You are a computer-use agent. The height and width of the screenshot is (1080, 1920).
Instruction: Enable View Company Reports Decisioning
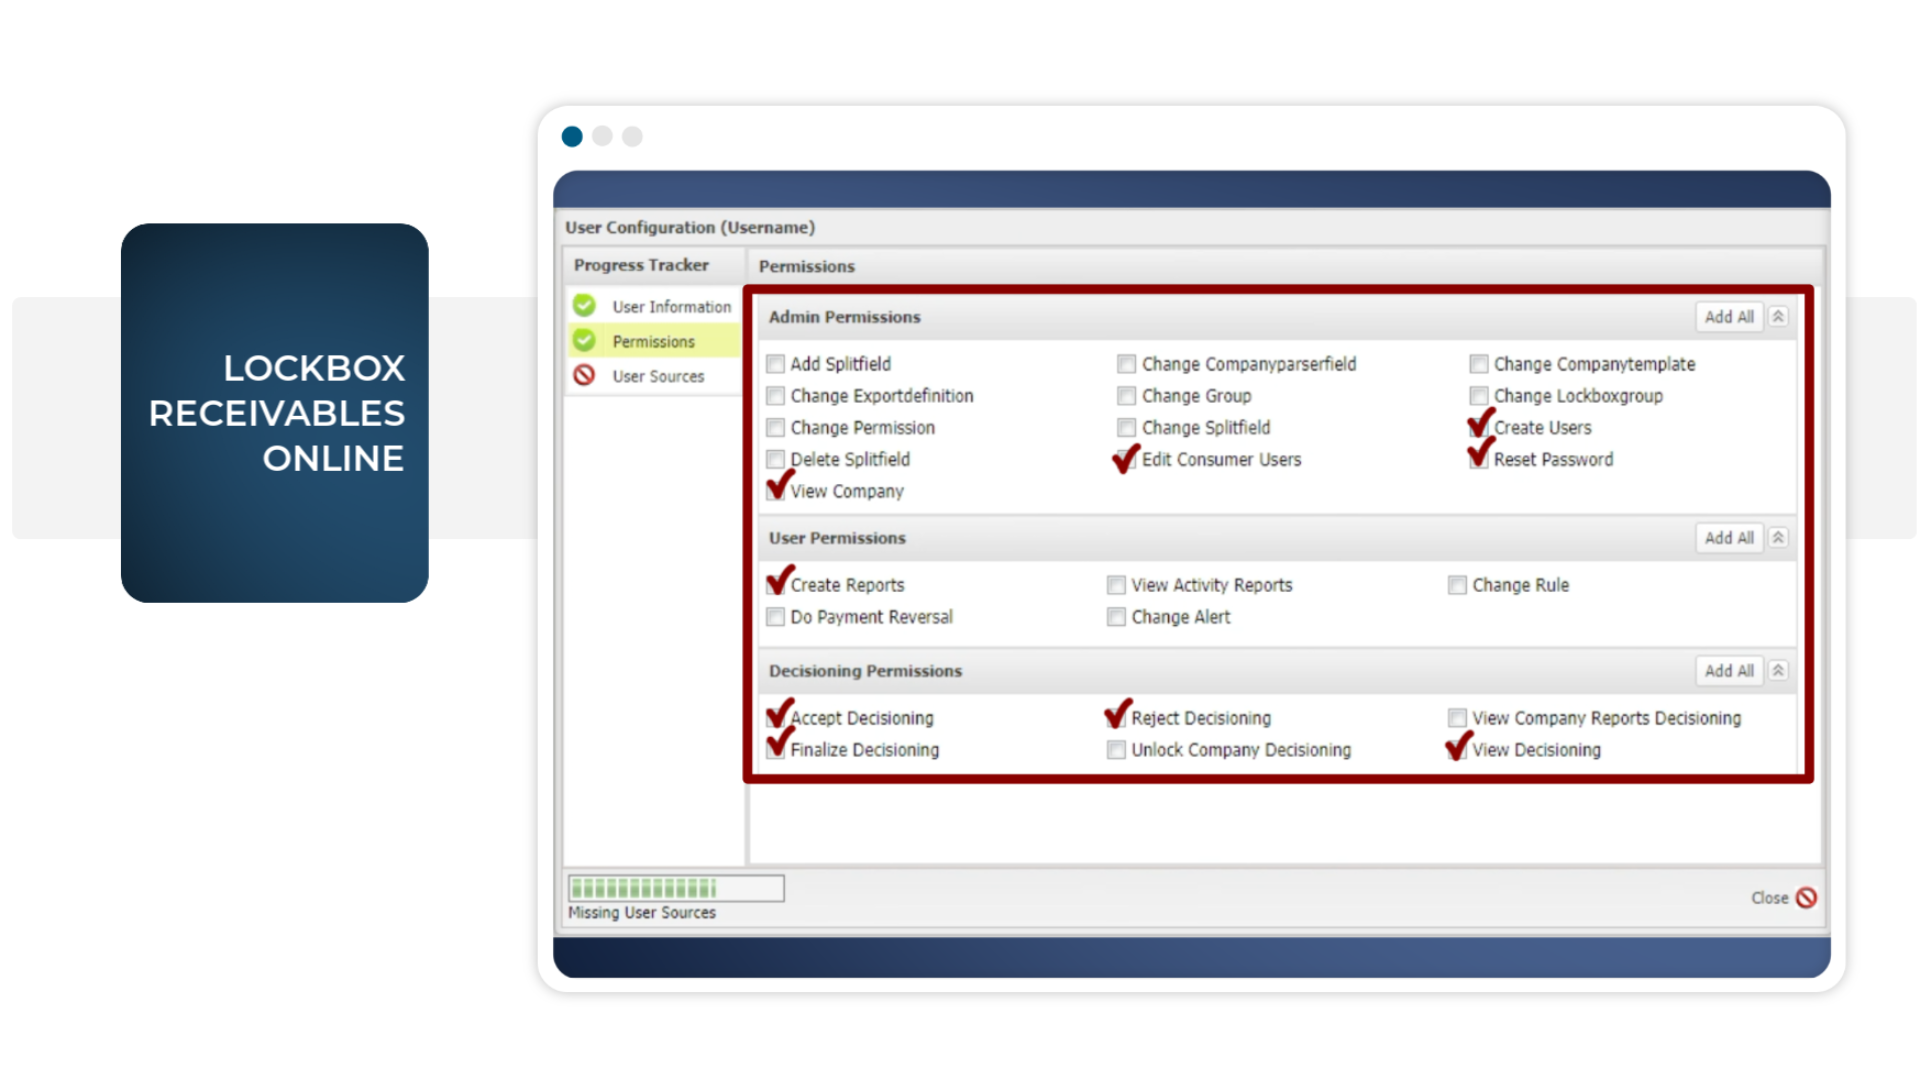click(x=1457, y=717)
